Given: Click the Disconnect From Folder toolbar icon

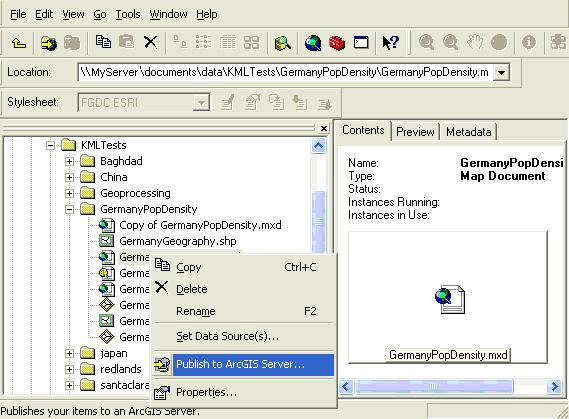Looking at the screenshot, I should tap(72, 43).
